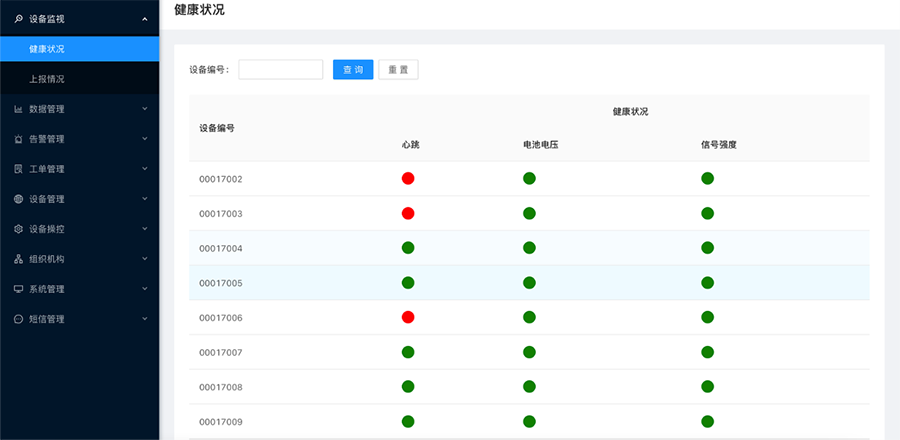
Task: Expand the 告警管理 chevron
Action: pos(145,138)
